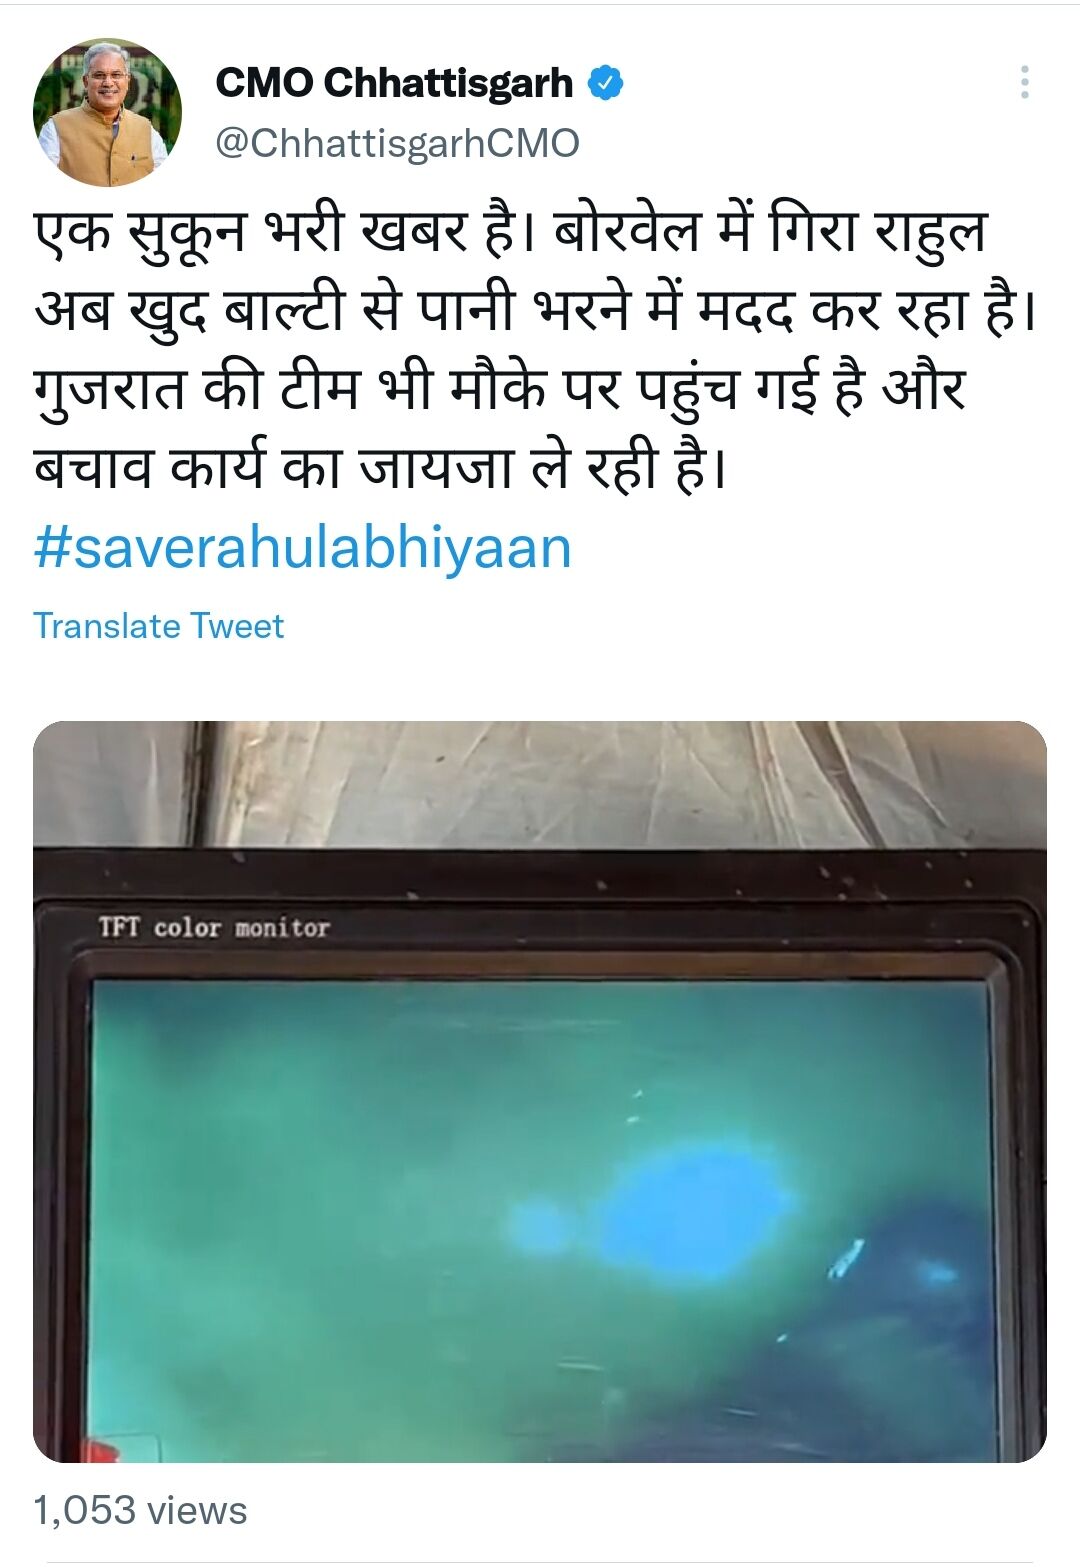
Task: Click the tweet line beginning with गुजरात की टीम
Action: pos(500,389)
